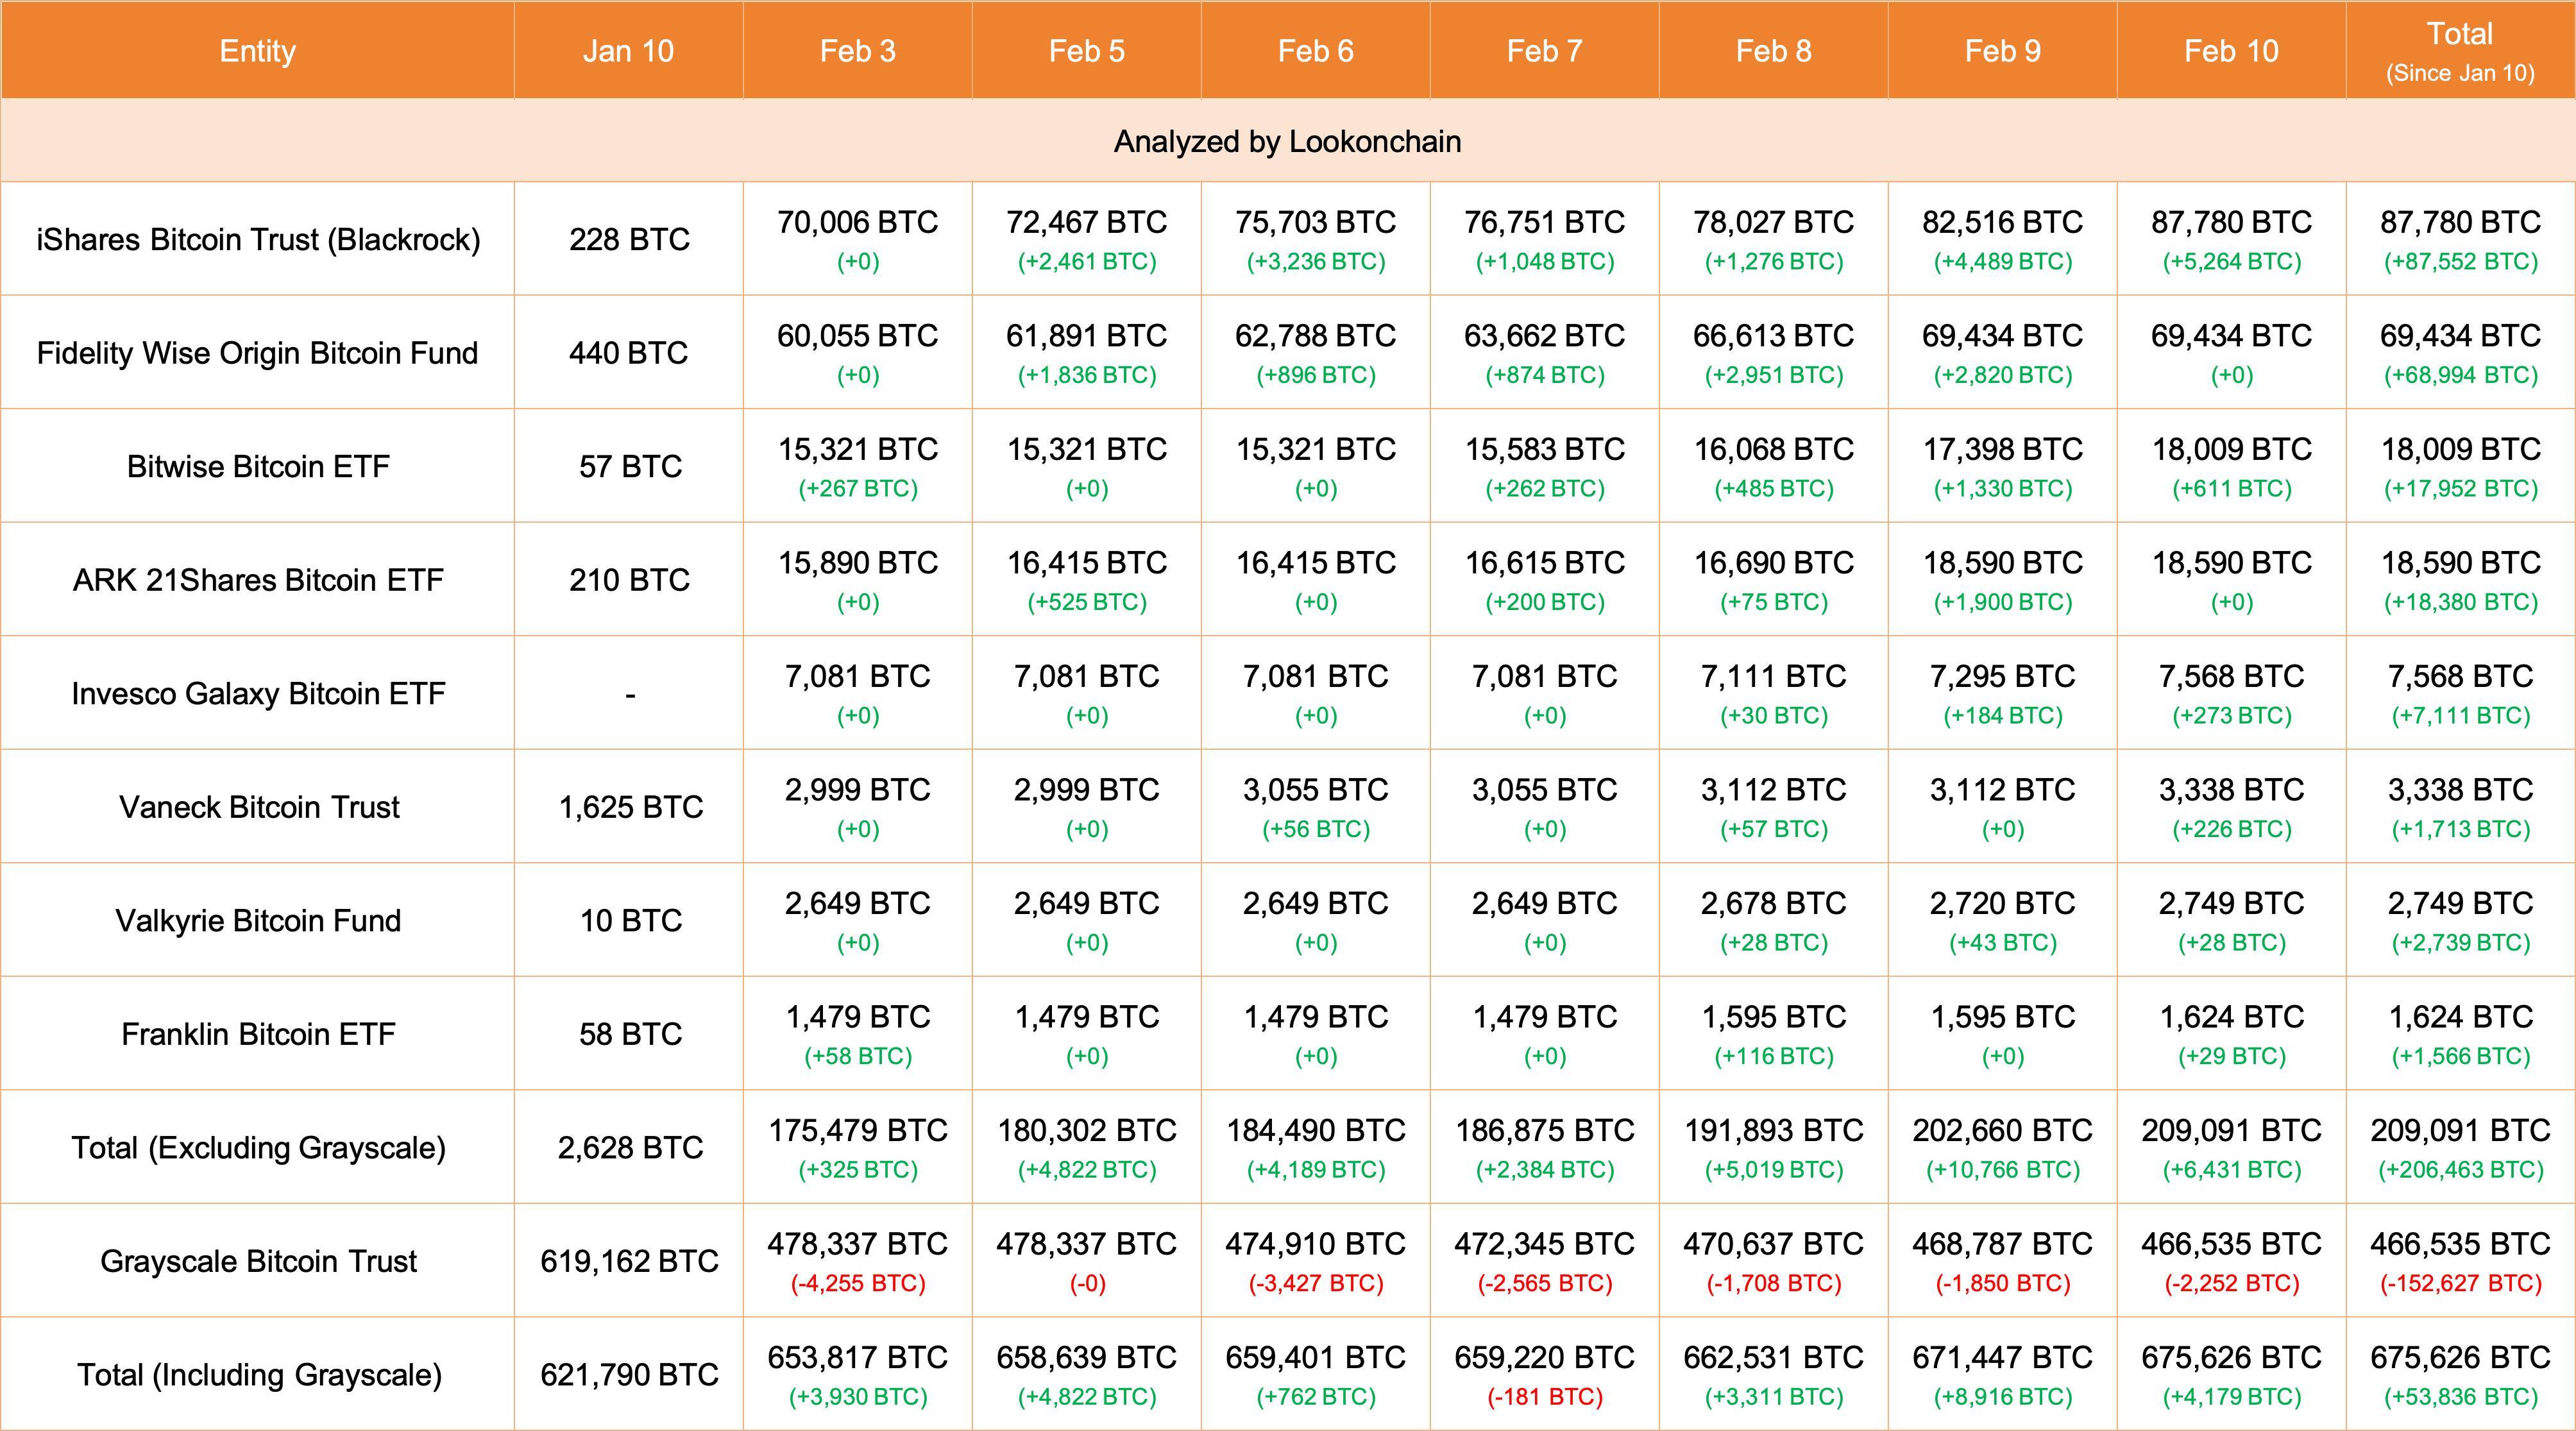The height and width of the screenshot is (1431, 2576).
Task: Click the (+7,111 BTC) Invesco total change
Action: tap(2460, 716)
